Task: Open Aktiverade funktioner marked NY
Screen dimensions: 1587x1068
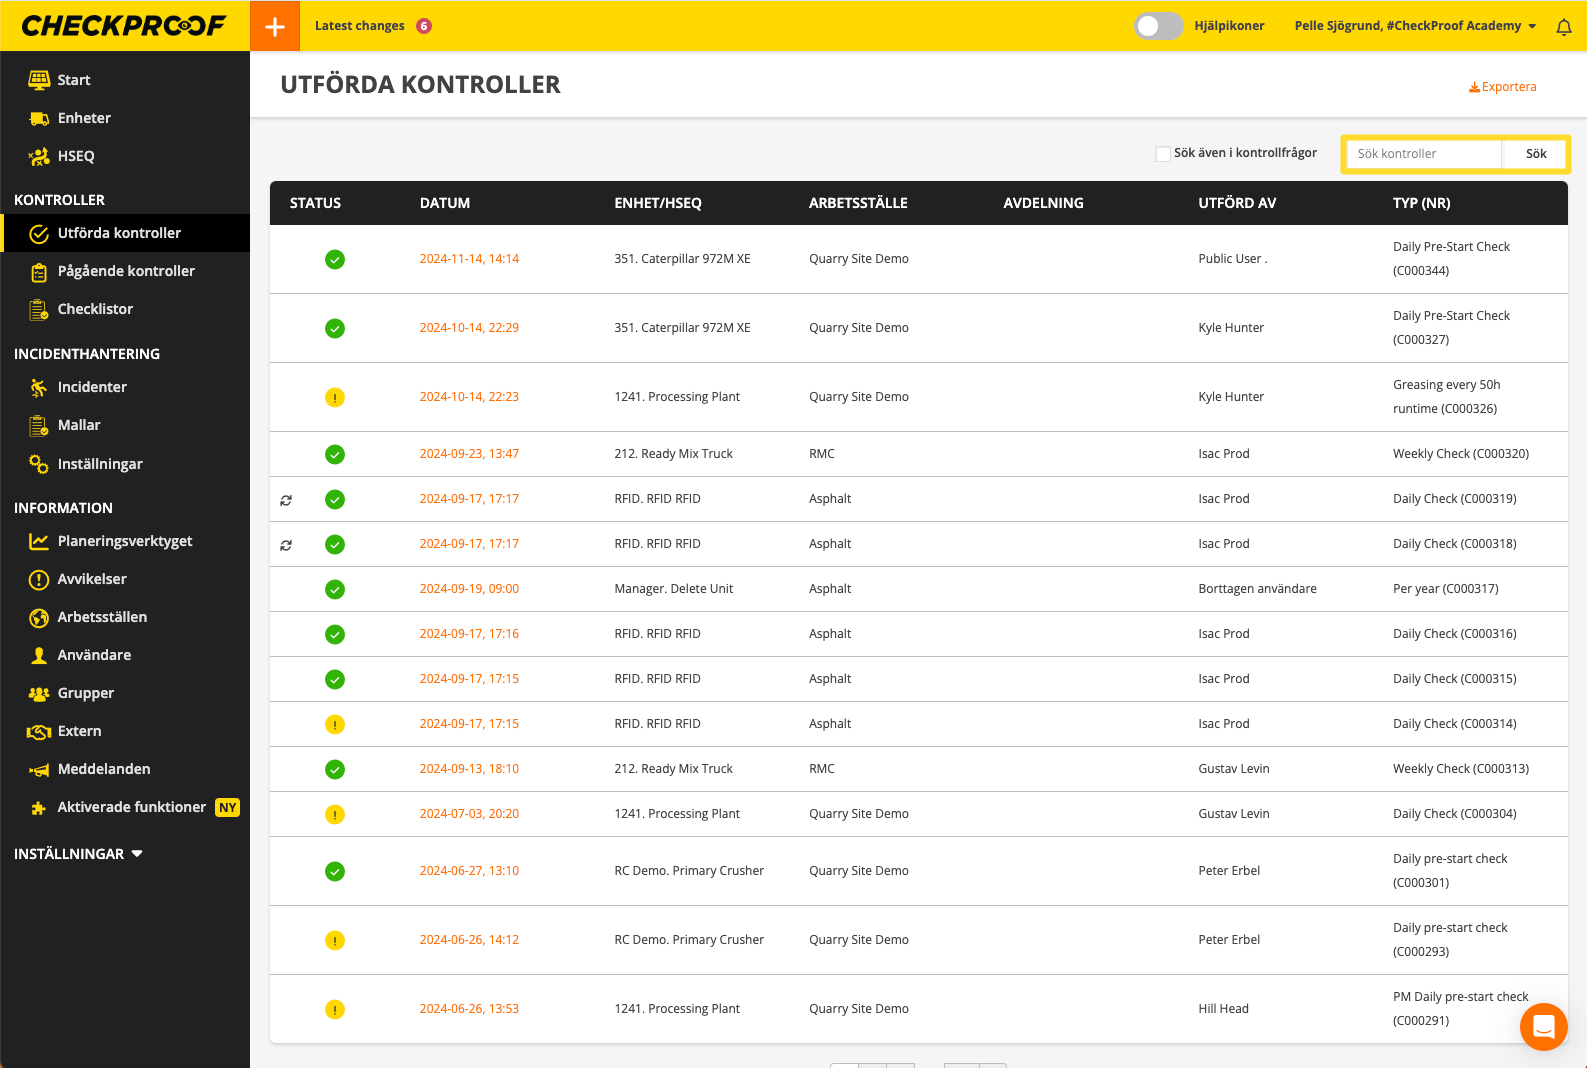Action: [x=131, y=807]
